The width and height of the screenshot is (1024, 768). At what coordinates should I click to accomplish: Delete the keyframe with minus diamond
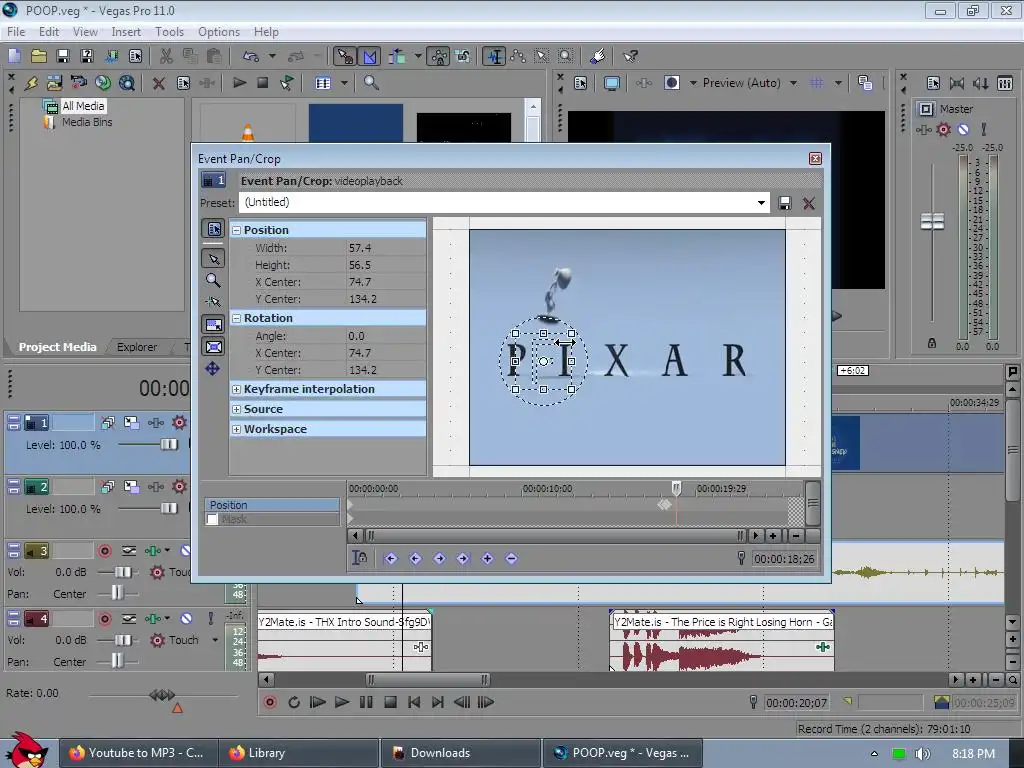click(x=511, y=558)
